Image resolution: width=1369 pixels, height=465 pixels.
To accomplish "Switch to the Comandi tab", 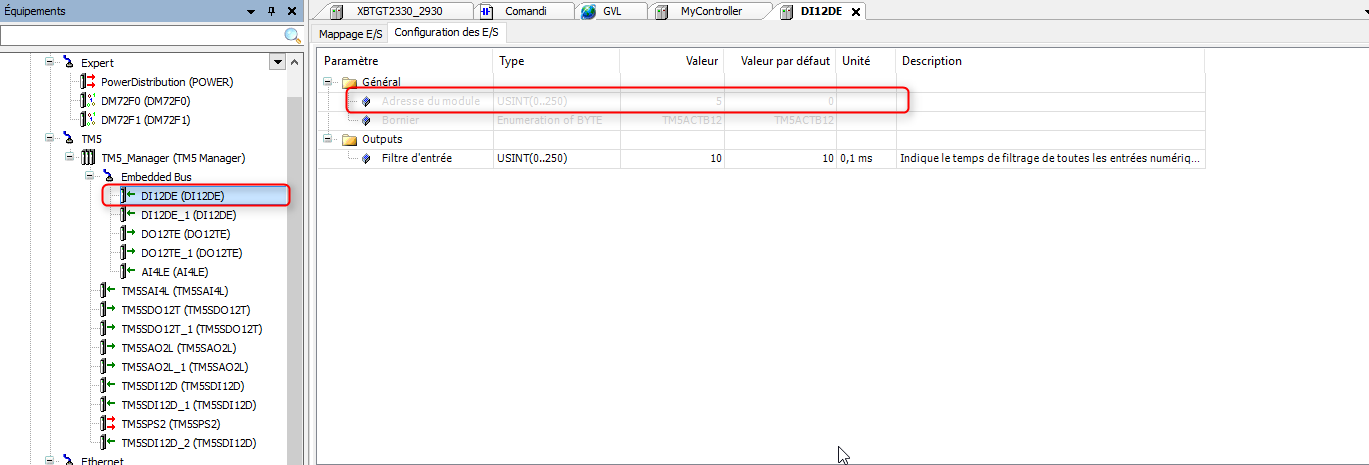I will point(523,11).
